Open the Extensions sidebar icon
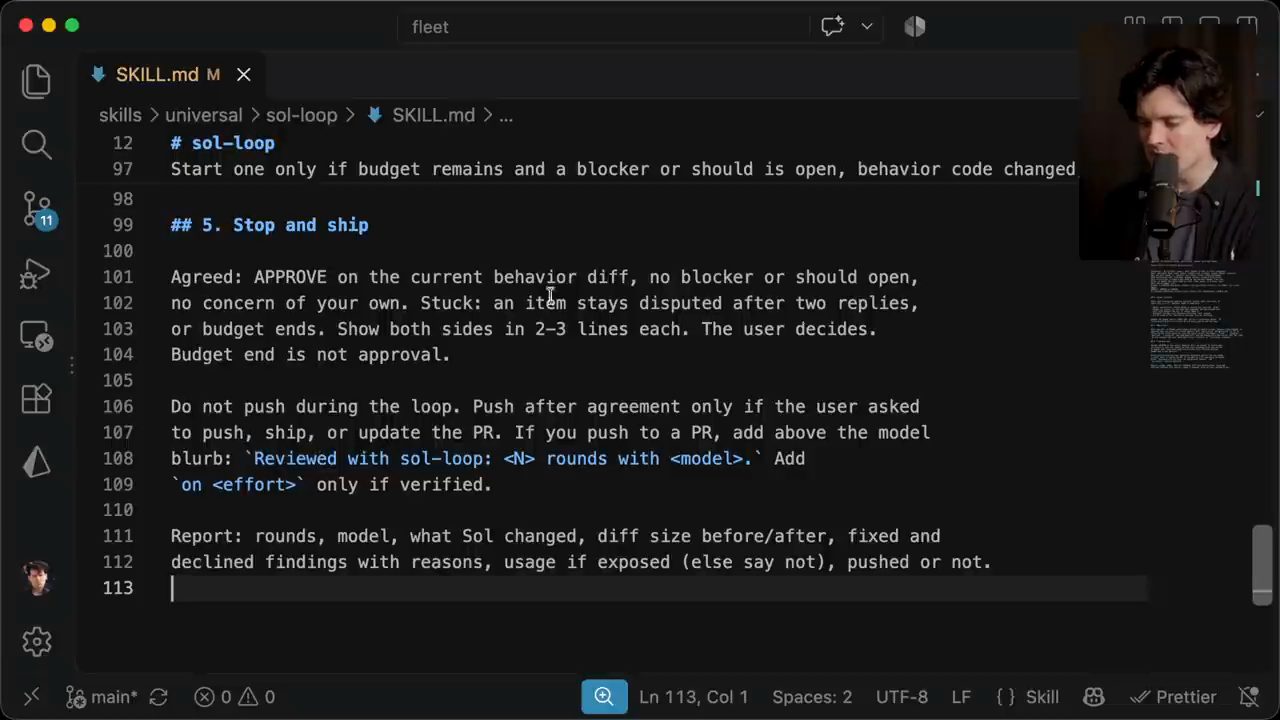 [36, 398]
